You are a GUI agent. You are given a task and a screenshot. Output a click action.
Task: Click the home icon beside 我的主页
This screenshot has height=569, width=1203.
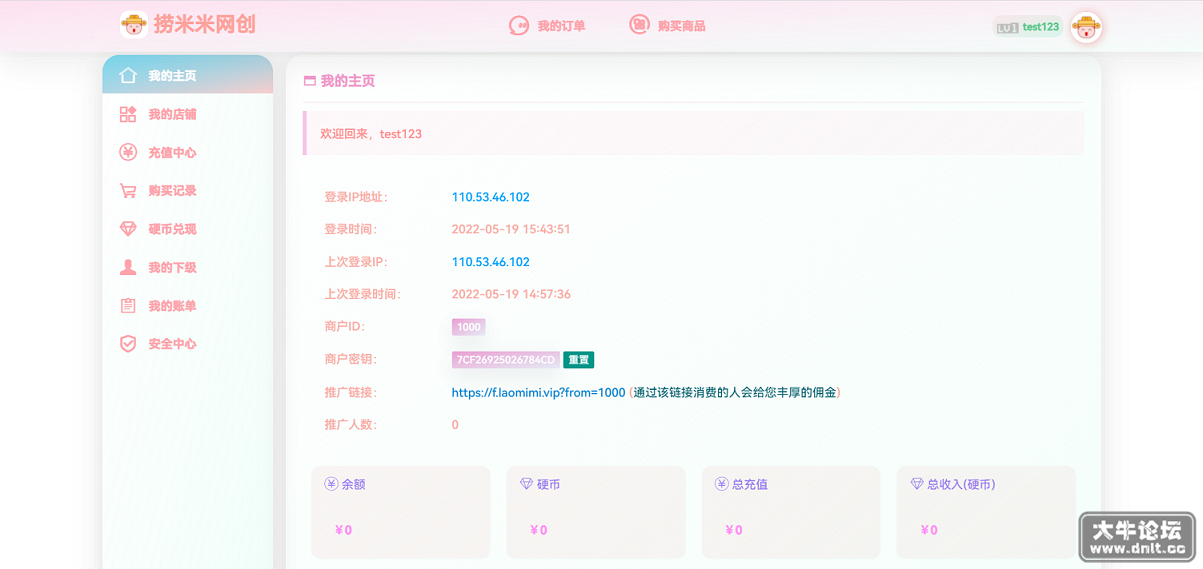tap(128, 76)
